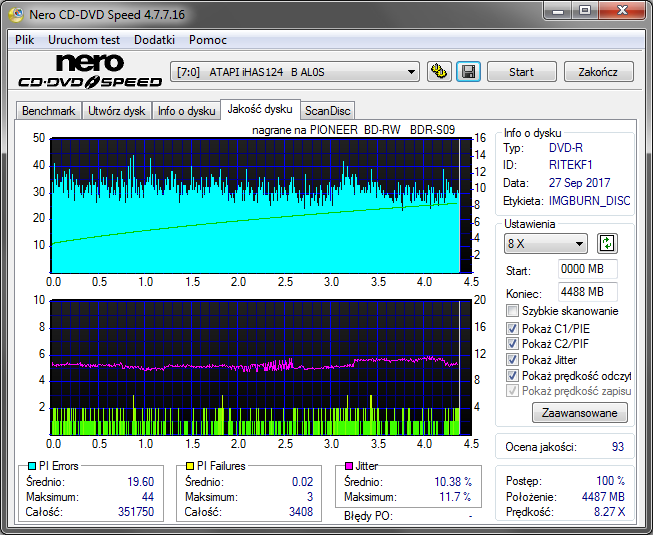
Task: Click the disabled Pokaż prędkość zapisu checkbox
Action: [x=512, y=391]
